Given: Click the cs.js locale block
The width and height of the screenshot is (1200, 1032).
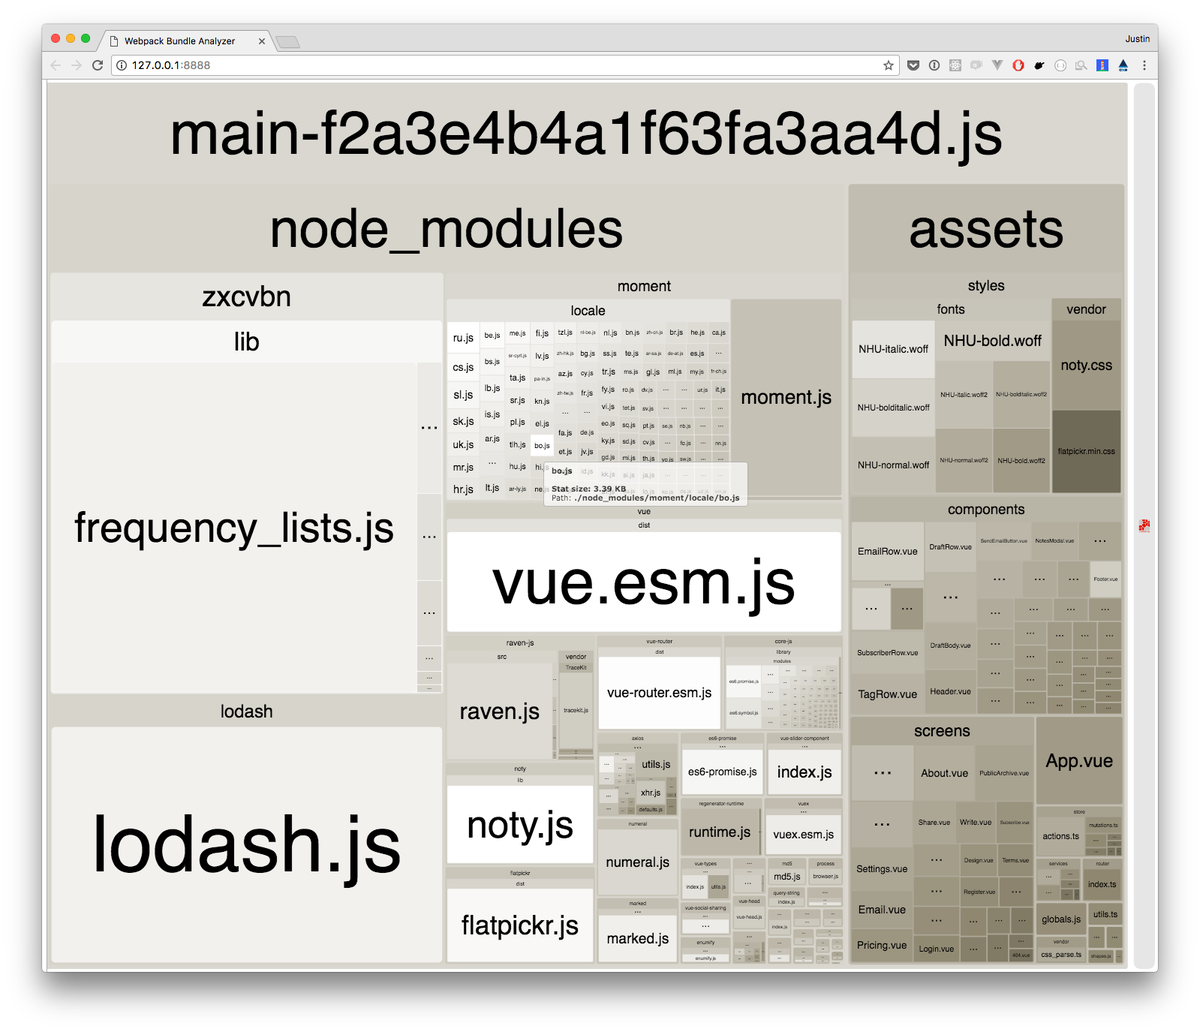Looking at the screenshot, I should [x=463, y=367].
